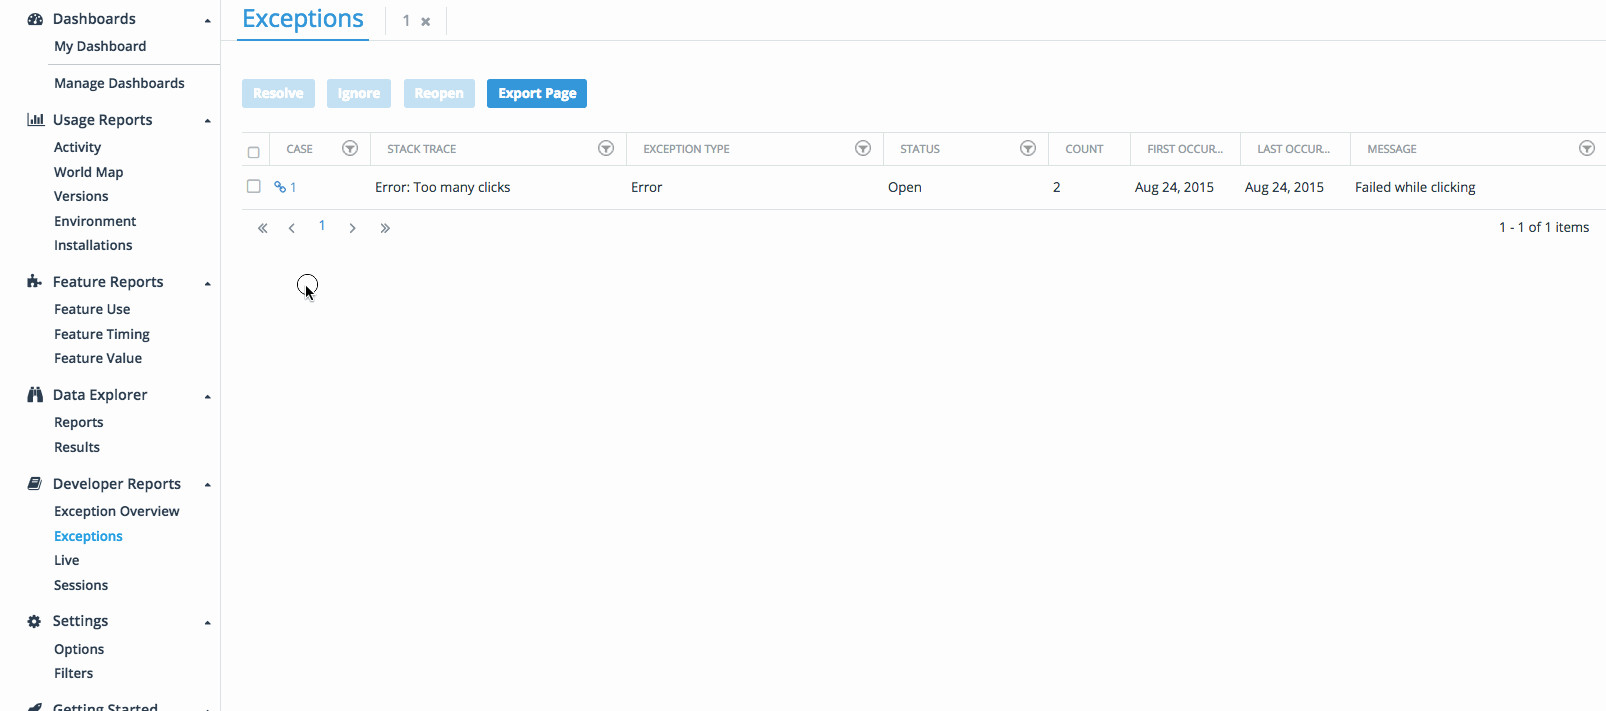Click the 'Failed while clicking' message cell
Viewport: 1606px width, 711px height.
1415,187
